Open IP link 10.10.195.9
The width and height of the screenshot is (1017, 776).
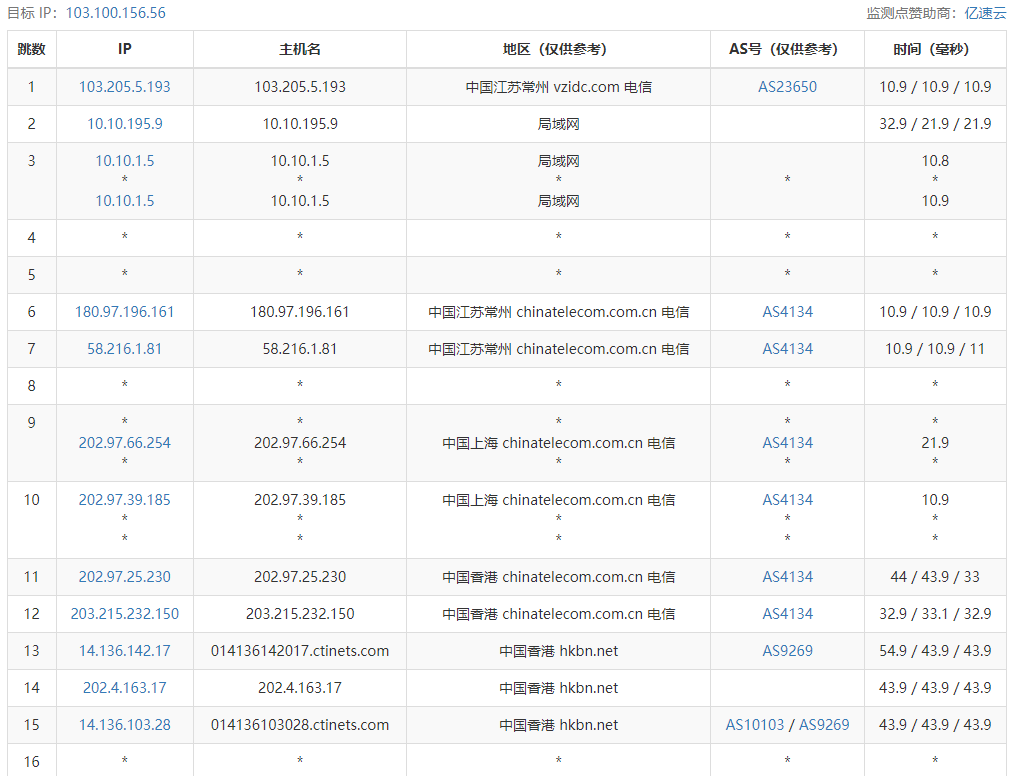point(125,124)
